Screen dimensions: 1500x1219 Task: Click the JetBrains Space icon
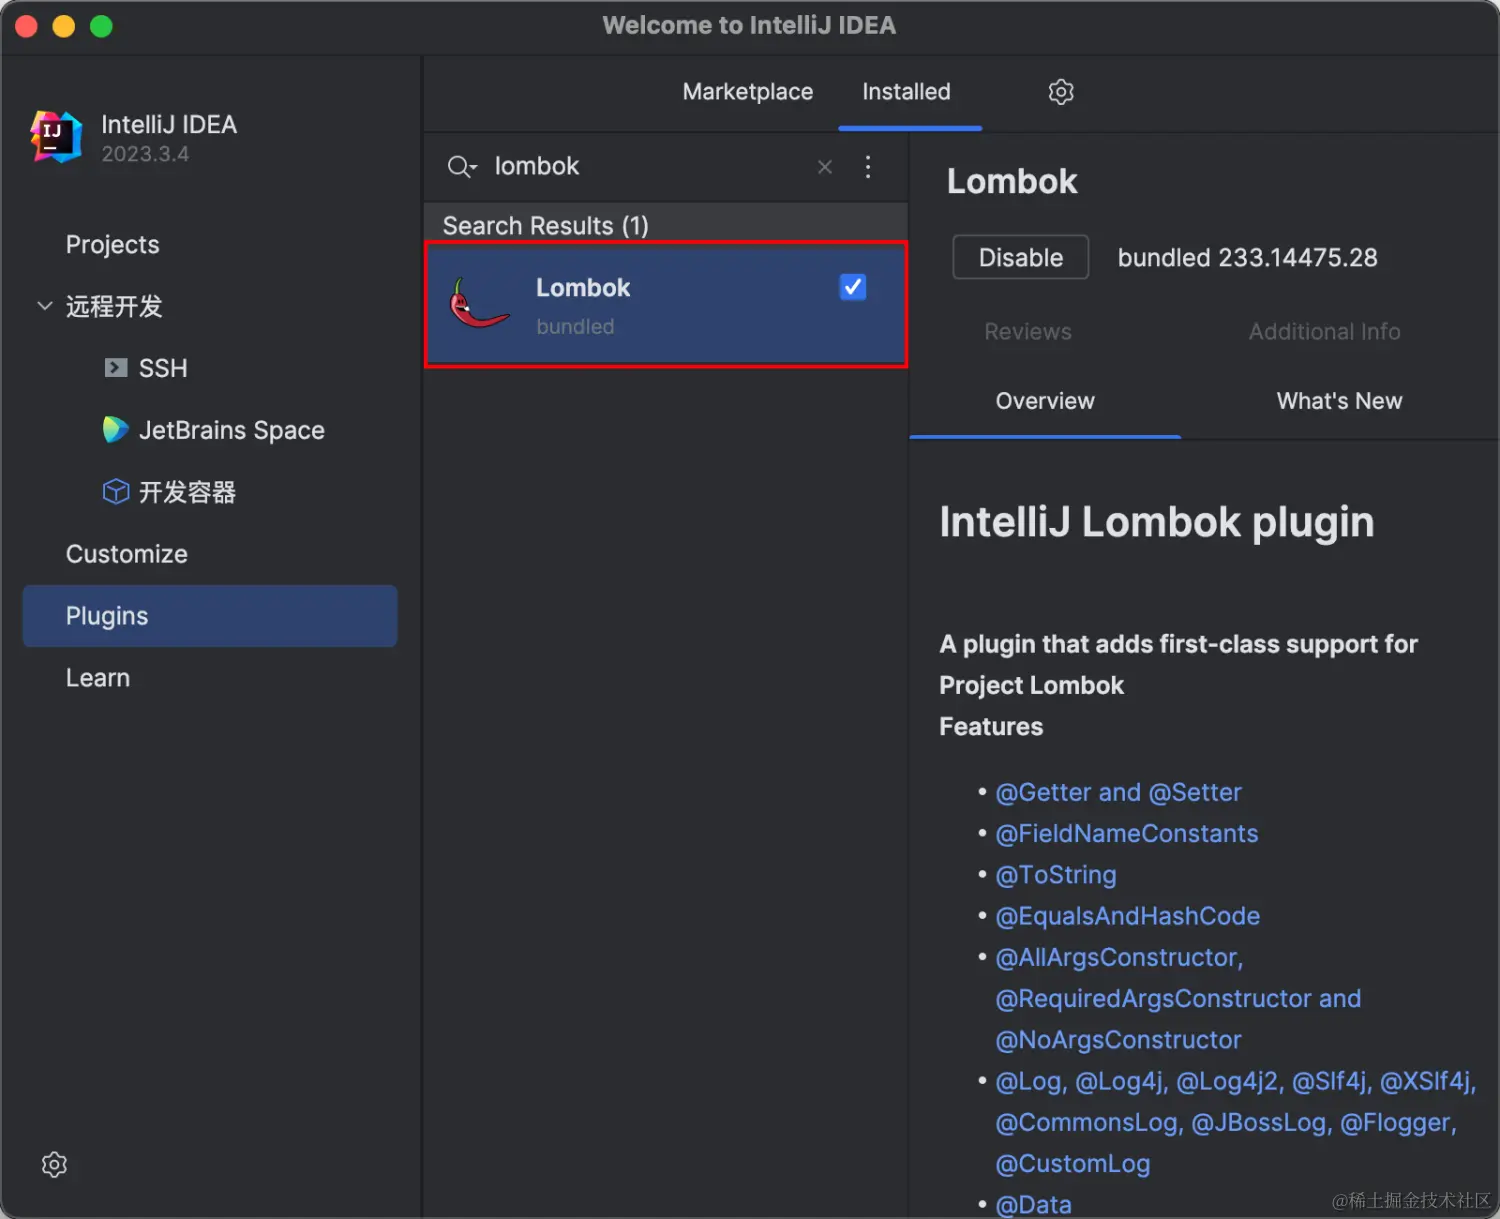116,430
